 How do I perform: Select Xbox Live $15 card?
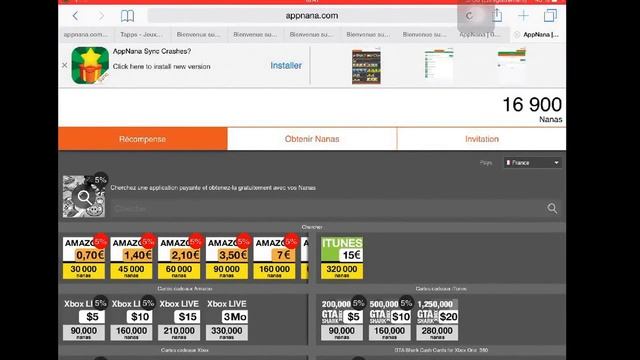tap(179, 320)
